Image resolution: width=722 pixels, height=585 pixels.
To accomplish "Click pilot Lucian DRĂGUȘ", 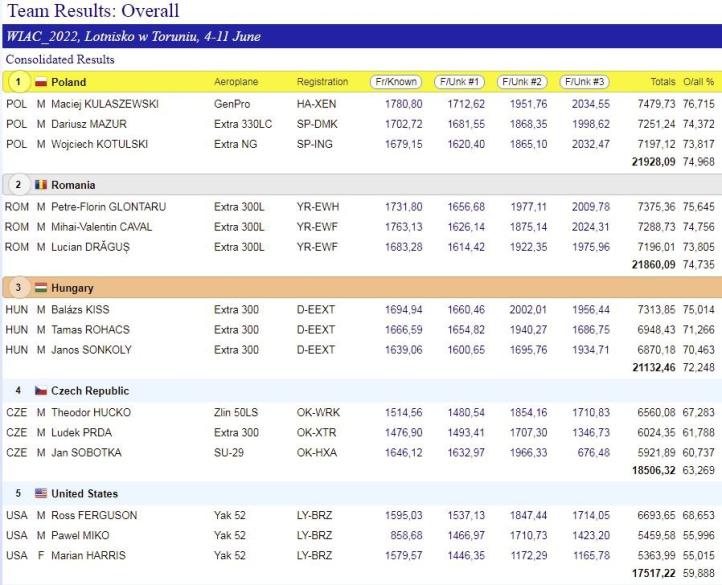I will tap(91, 247).
